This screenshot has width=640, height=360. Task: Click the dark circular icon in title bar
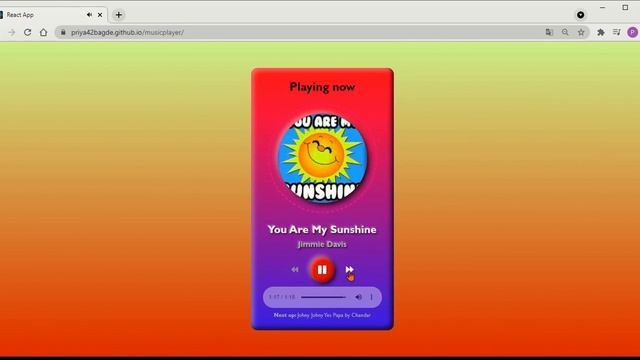coord(580,15)
